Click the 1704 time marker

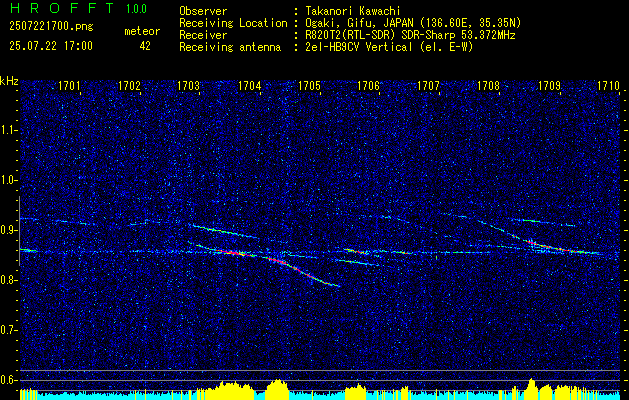click(x=250, y=86)
